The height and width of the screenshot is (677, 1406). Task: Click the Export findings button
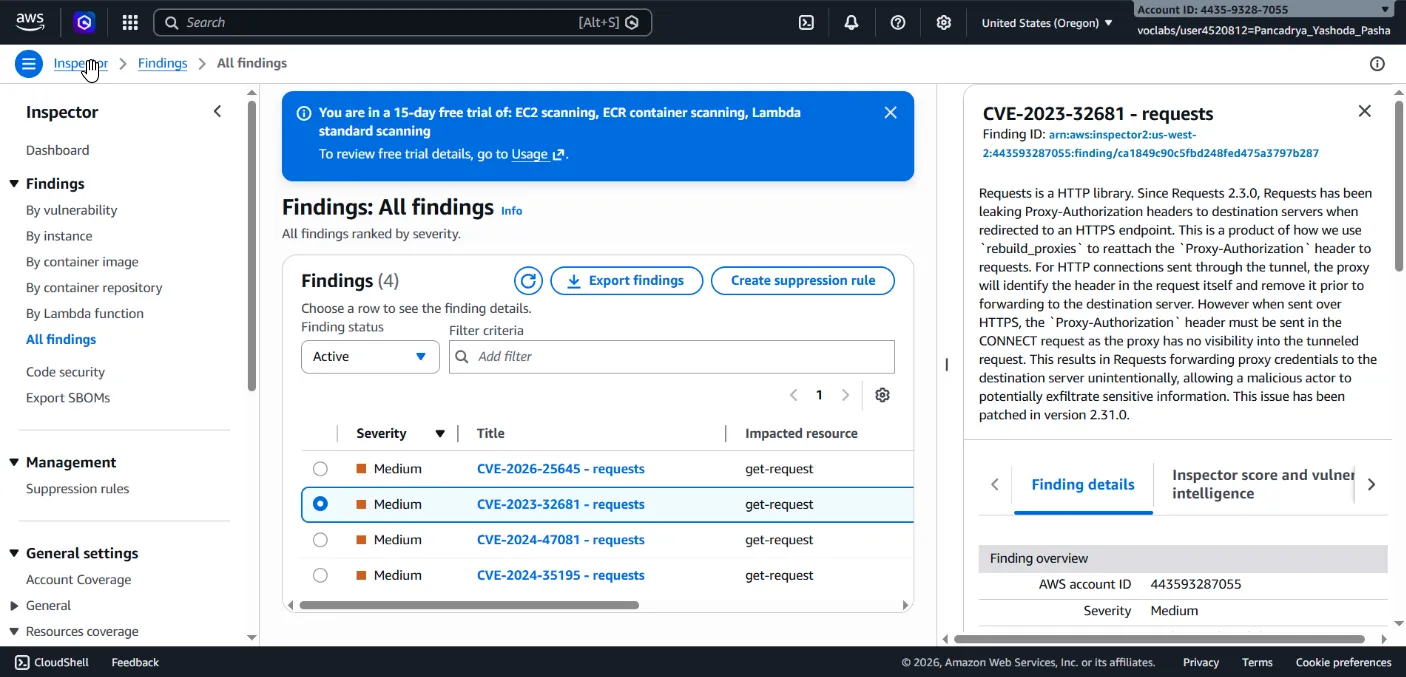click(627, 281)
